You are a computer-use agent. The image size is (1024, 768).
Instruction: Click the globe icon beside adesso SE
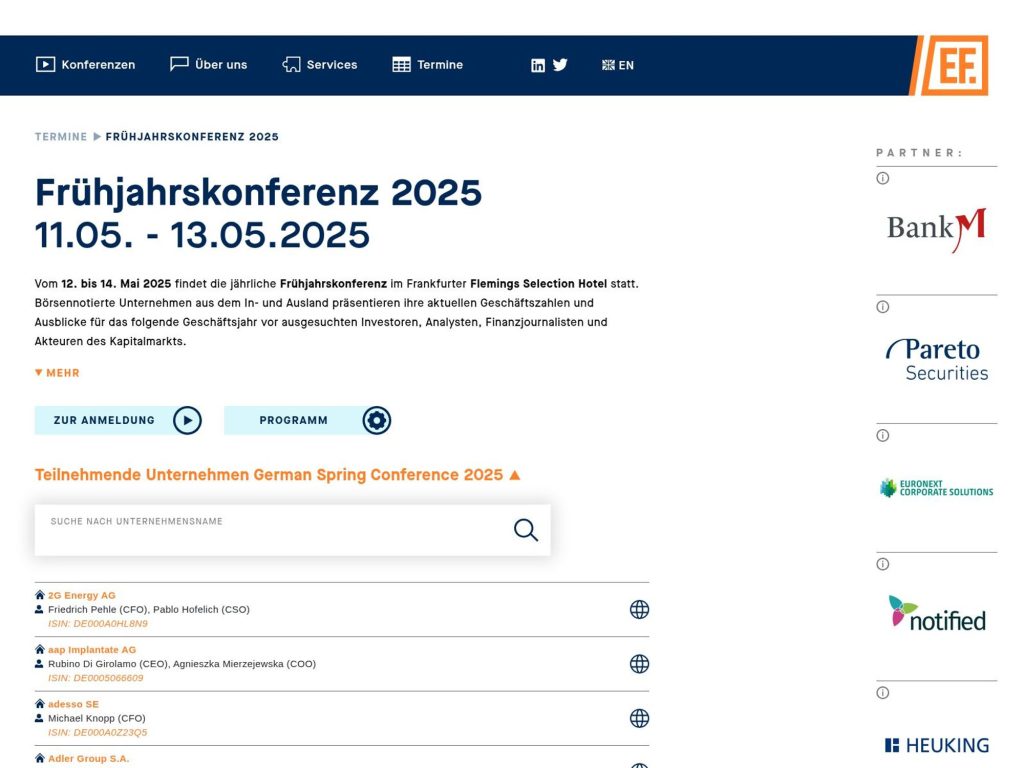click(639, 717)
